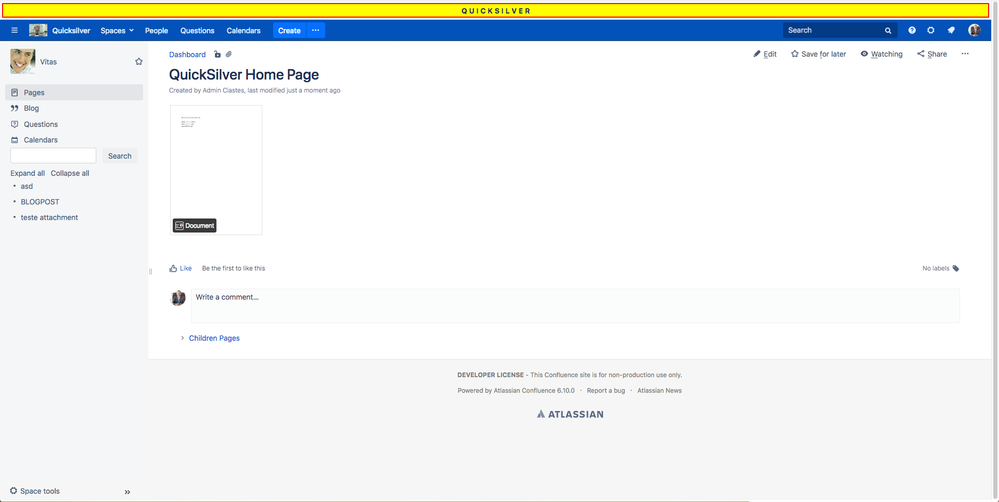Click the blue Create button
The width and height of the screenshot is (999, 502).
tap(289, 31)
